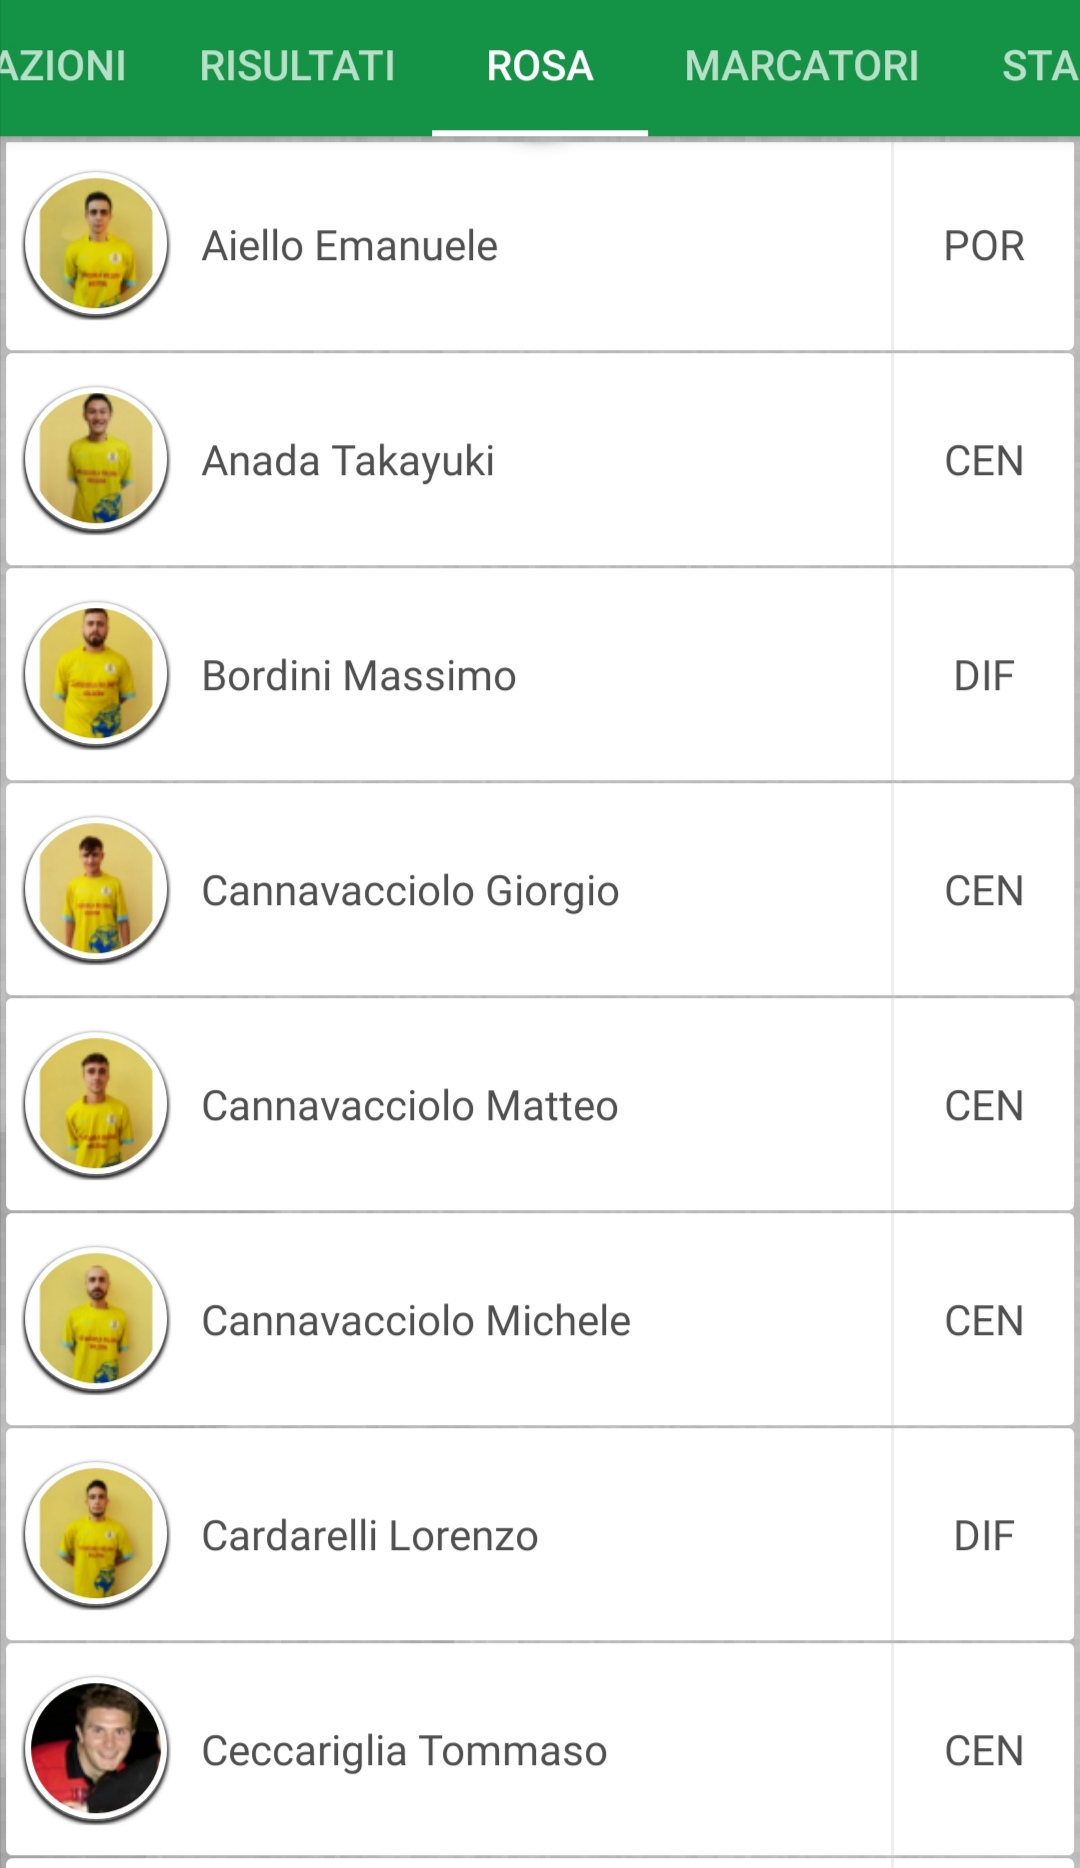Select Bordini Massimo's player photo
This screenshot has width=1080, height=1868.
96,675
